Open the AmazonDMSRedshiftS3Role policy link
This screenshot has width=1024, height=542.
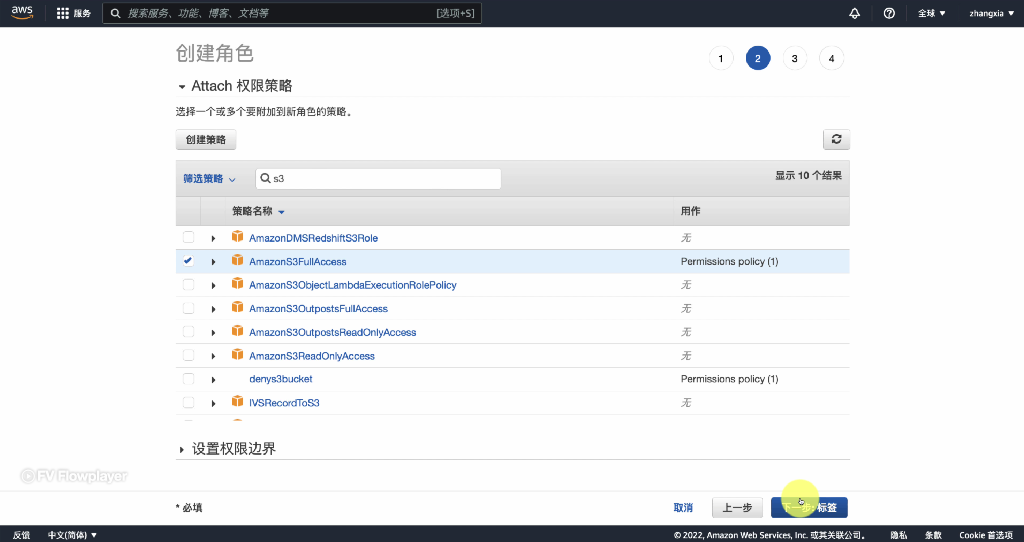click(x=313, y=238)
